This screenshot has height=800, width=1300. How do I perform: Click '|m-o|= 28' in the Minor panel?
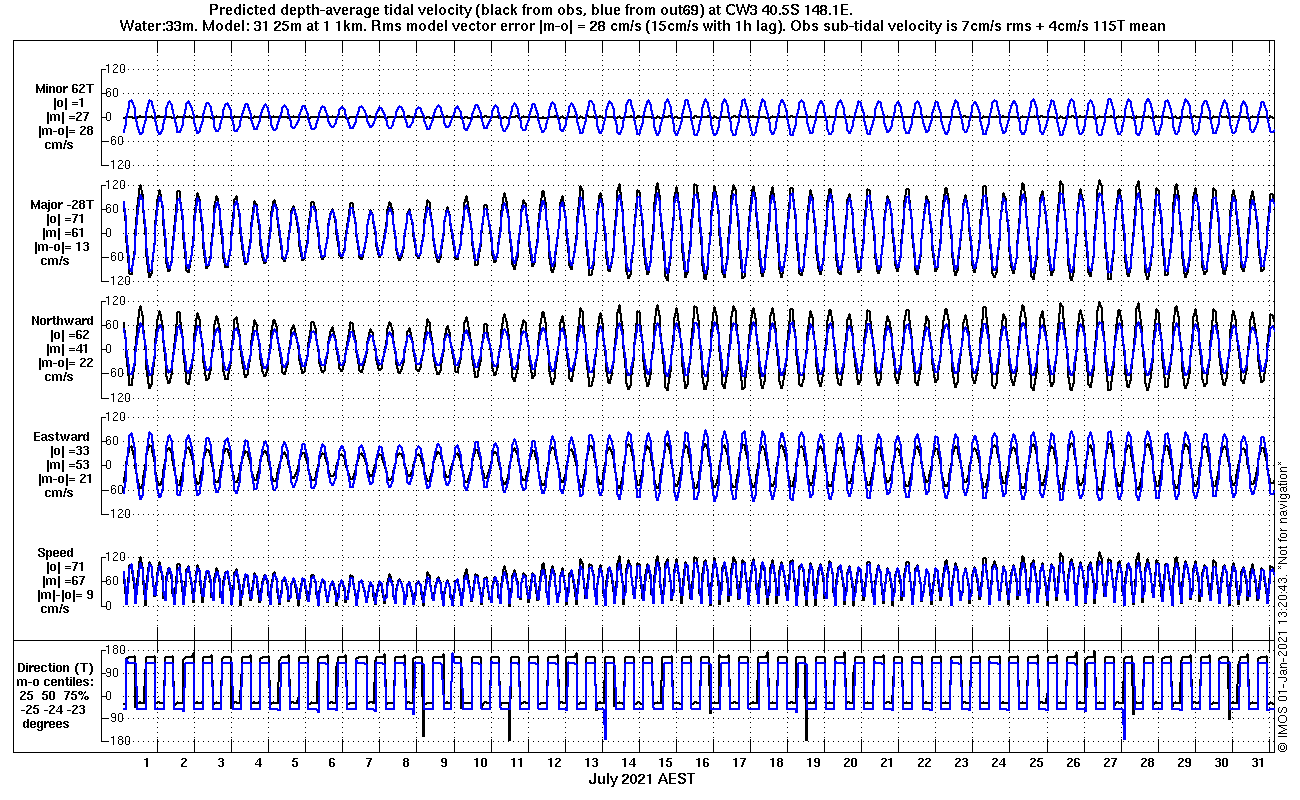click(66, 132)
